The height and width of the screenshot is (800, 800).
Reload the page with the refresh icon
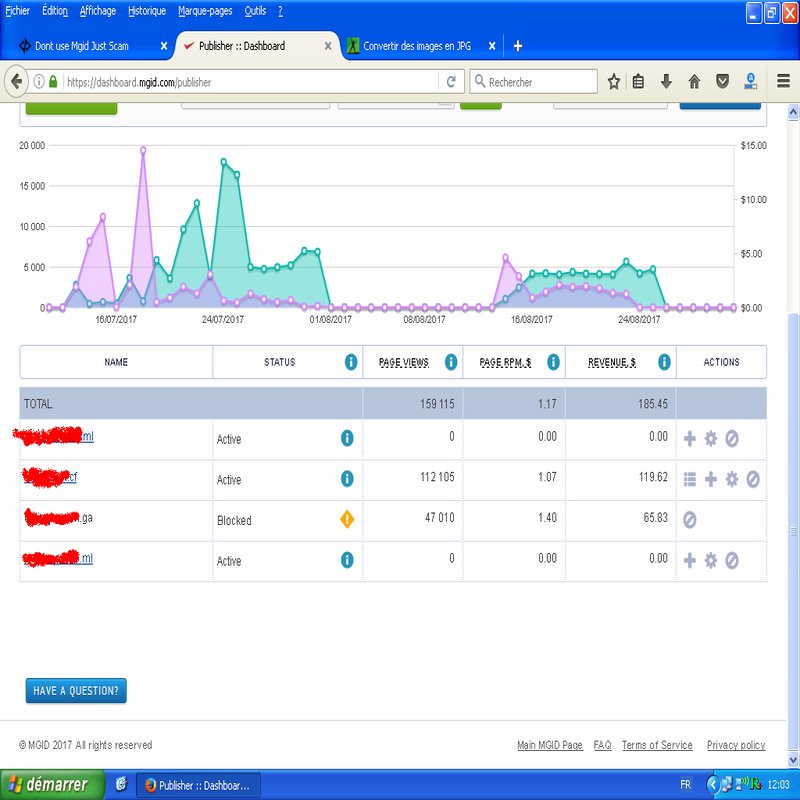(x=451, y=82)
